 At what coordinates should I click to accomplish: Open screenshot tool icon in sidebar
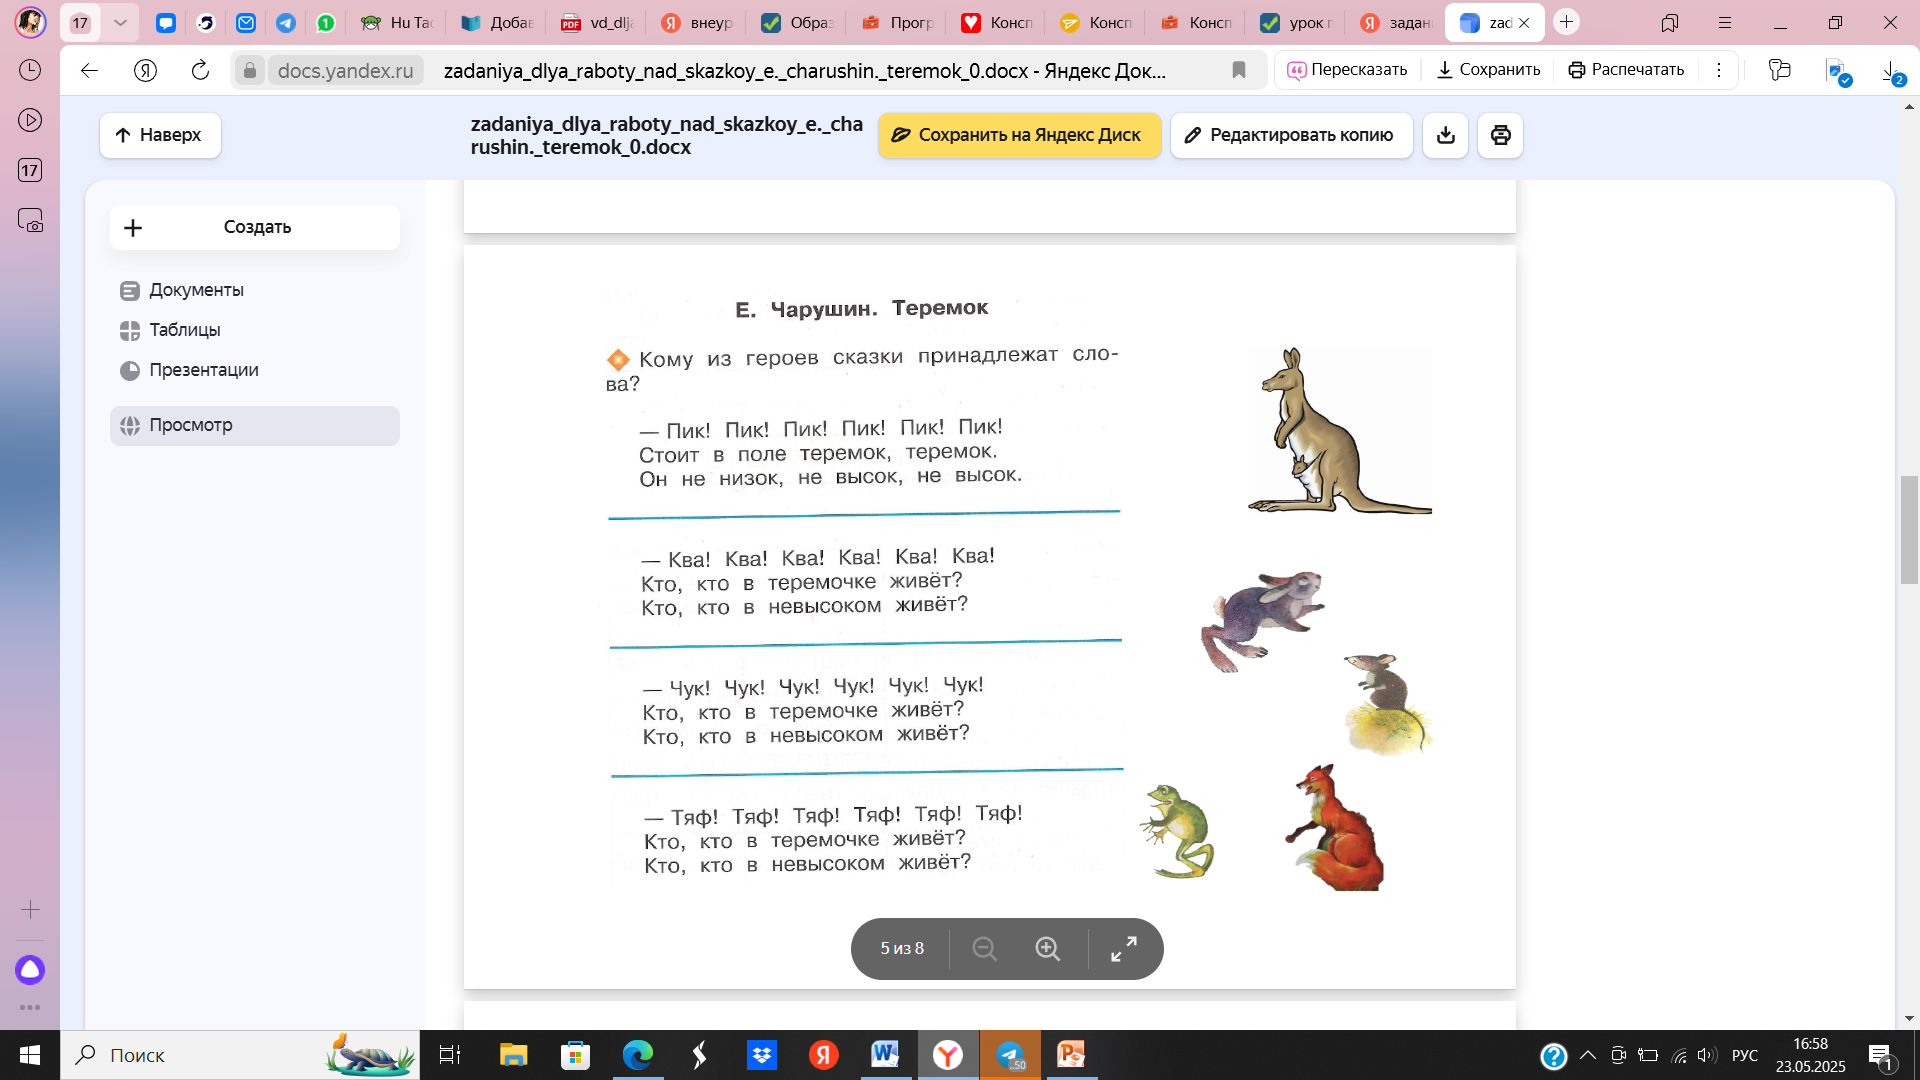[30, 220]
